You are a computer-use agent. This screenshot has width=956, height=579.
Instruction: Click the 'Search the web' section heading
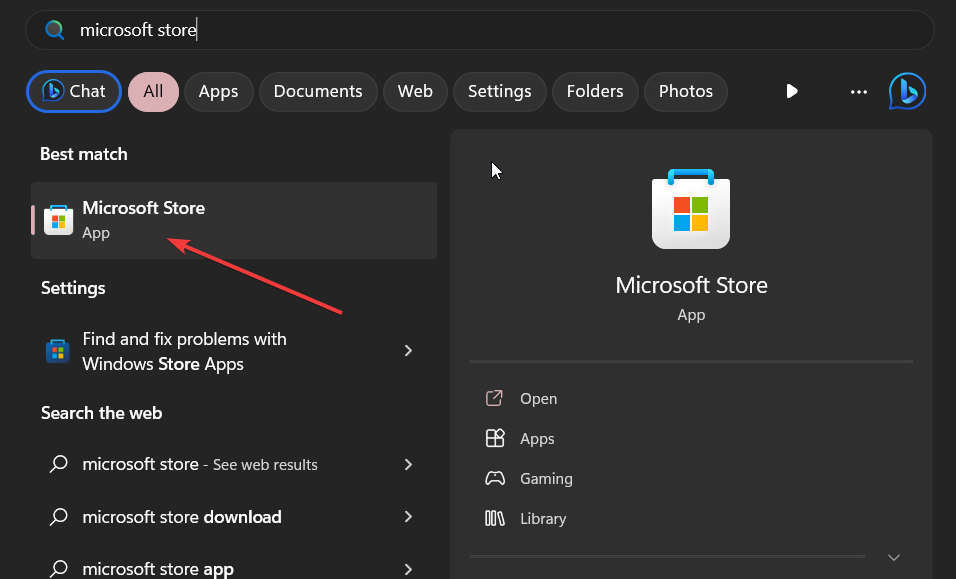[x=102, y=413]
